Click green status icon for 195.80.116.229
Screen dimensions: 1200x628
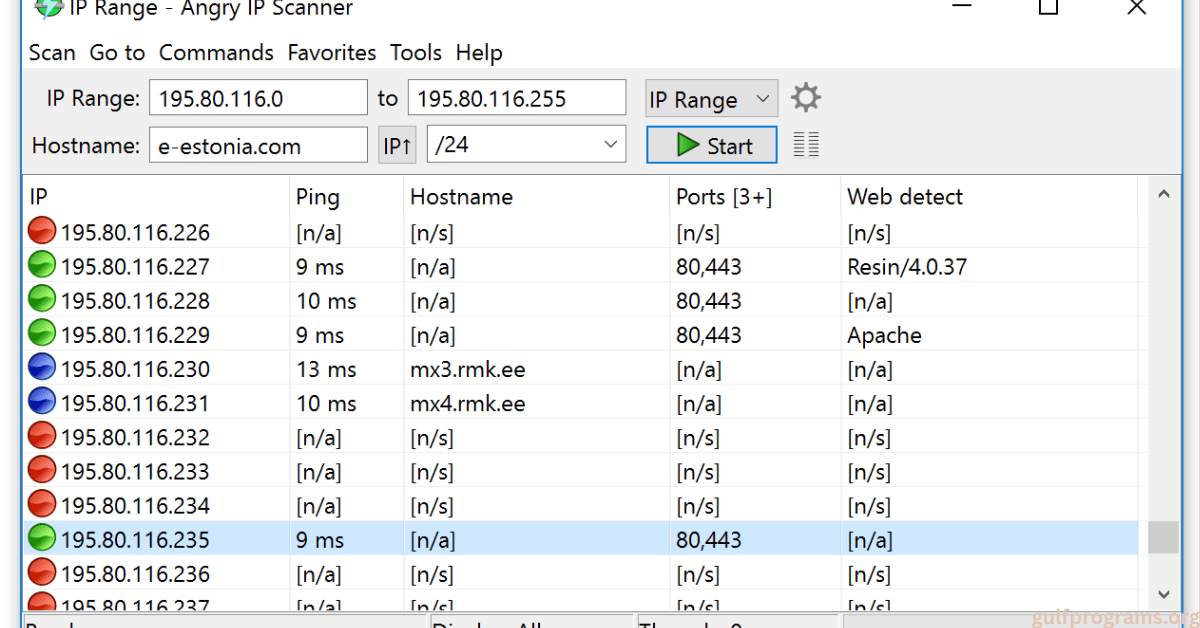[42, 335]
